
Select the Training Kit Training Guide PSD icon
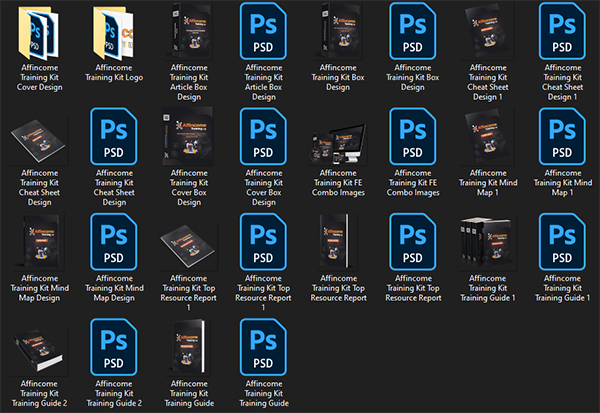[263, 347]
